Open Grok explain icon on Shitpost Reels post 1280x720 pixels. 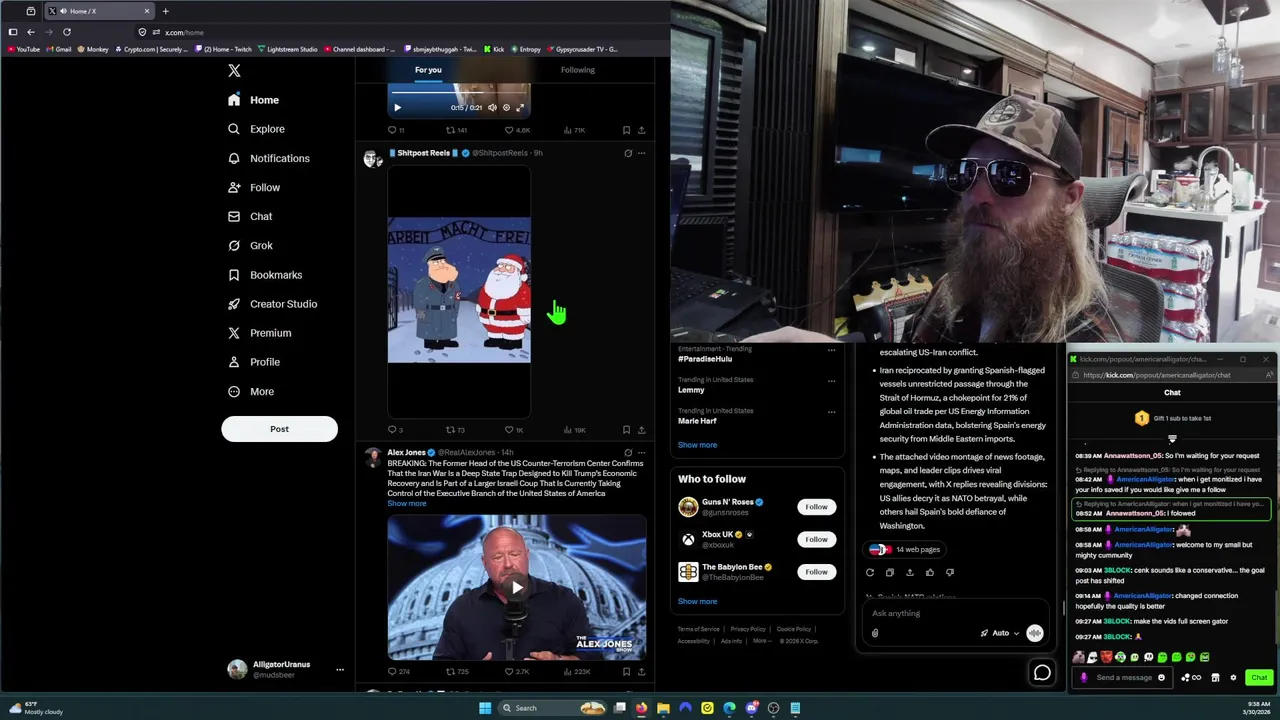(x=628, y=153)
